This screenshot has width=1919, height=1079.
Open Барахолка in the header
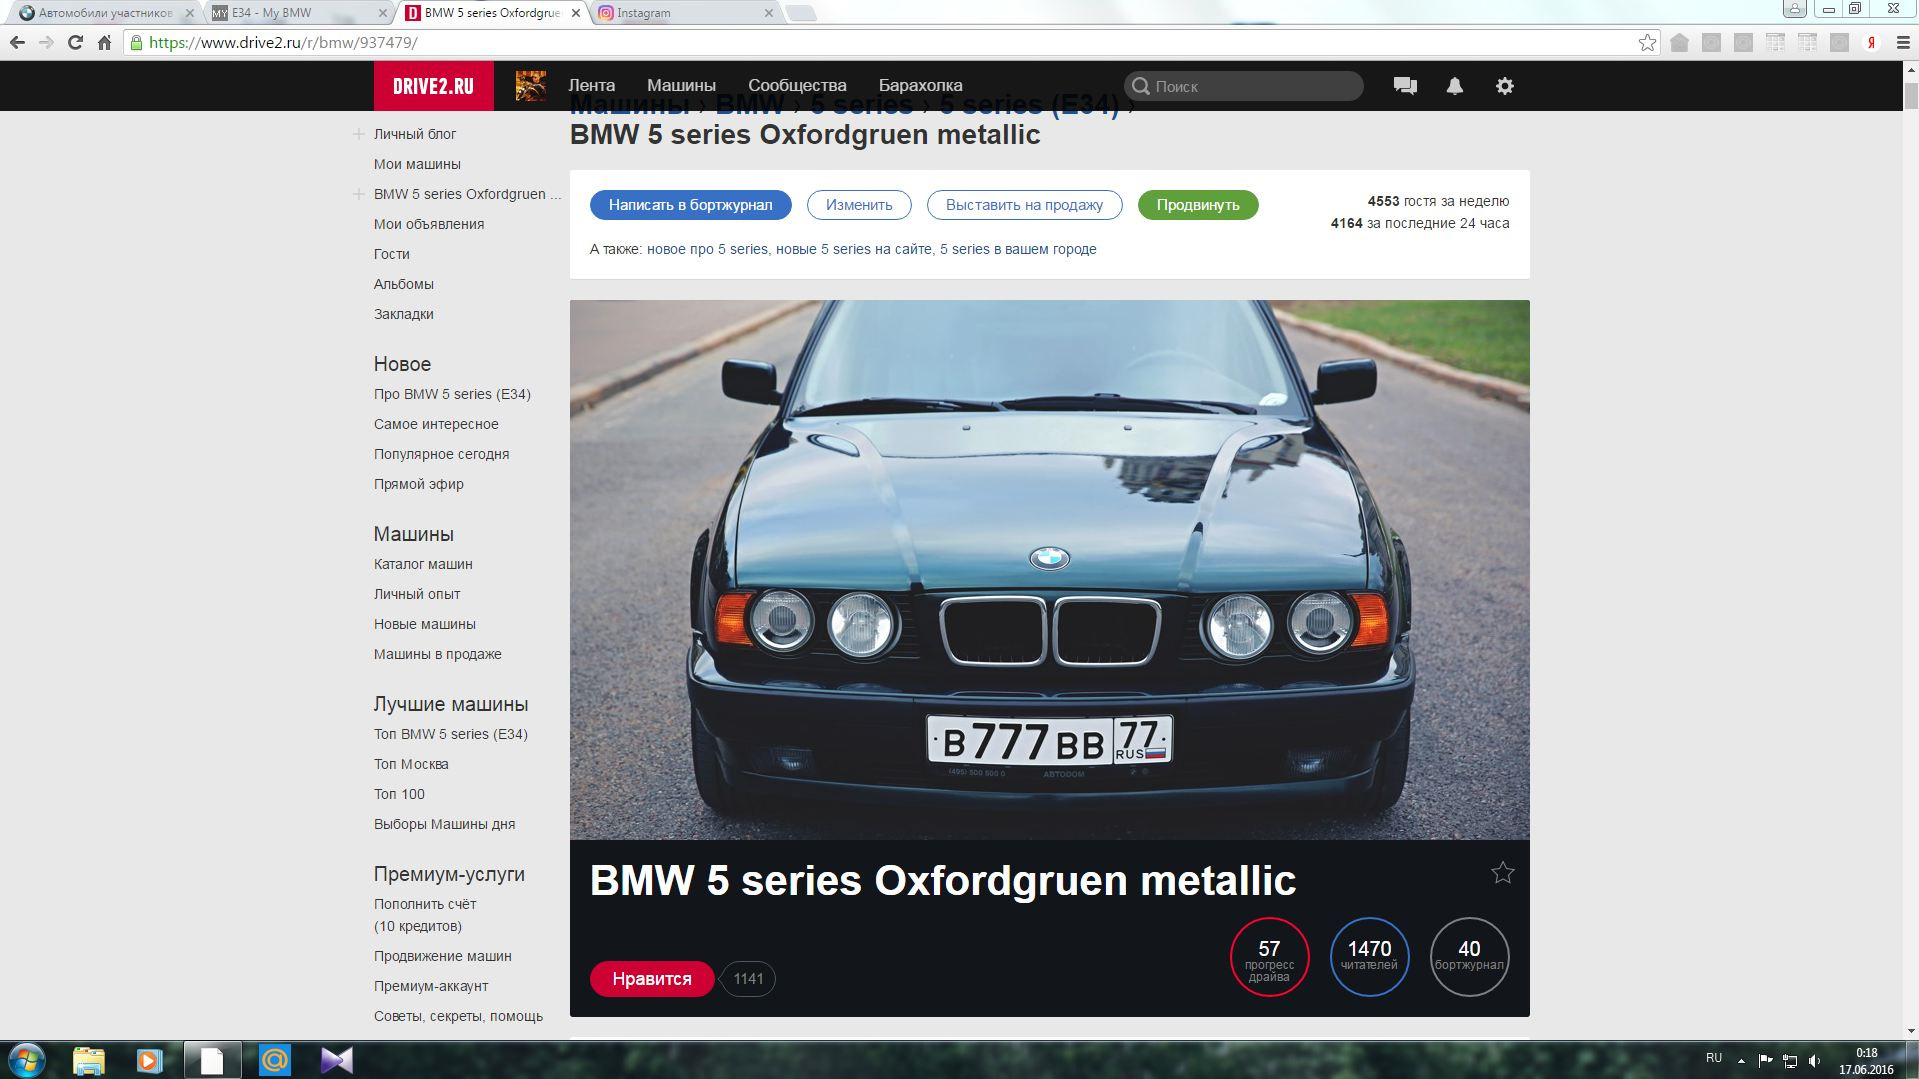pyautogui.click(x=920, y=86)
